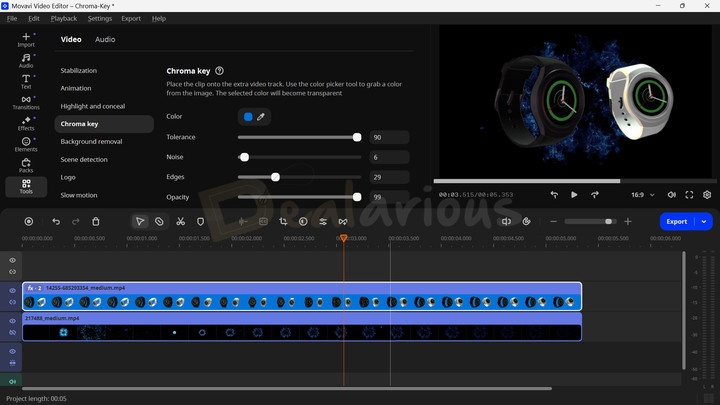720x405 pixels.
Task: Toggle visibility of 217488_medium.mp4 track
Action: (13, 321)
